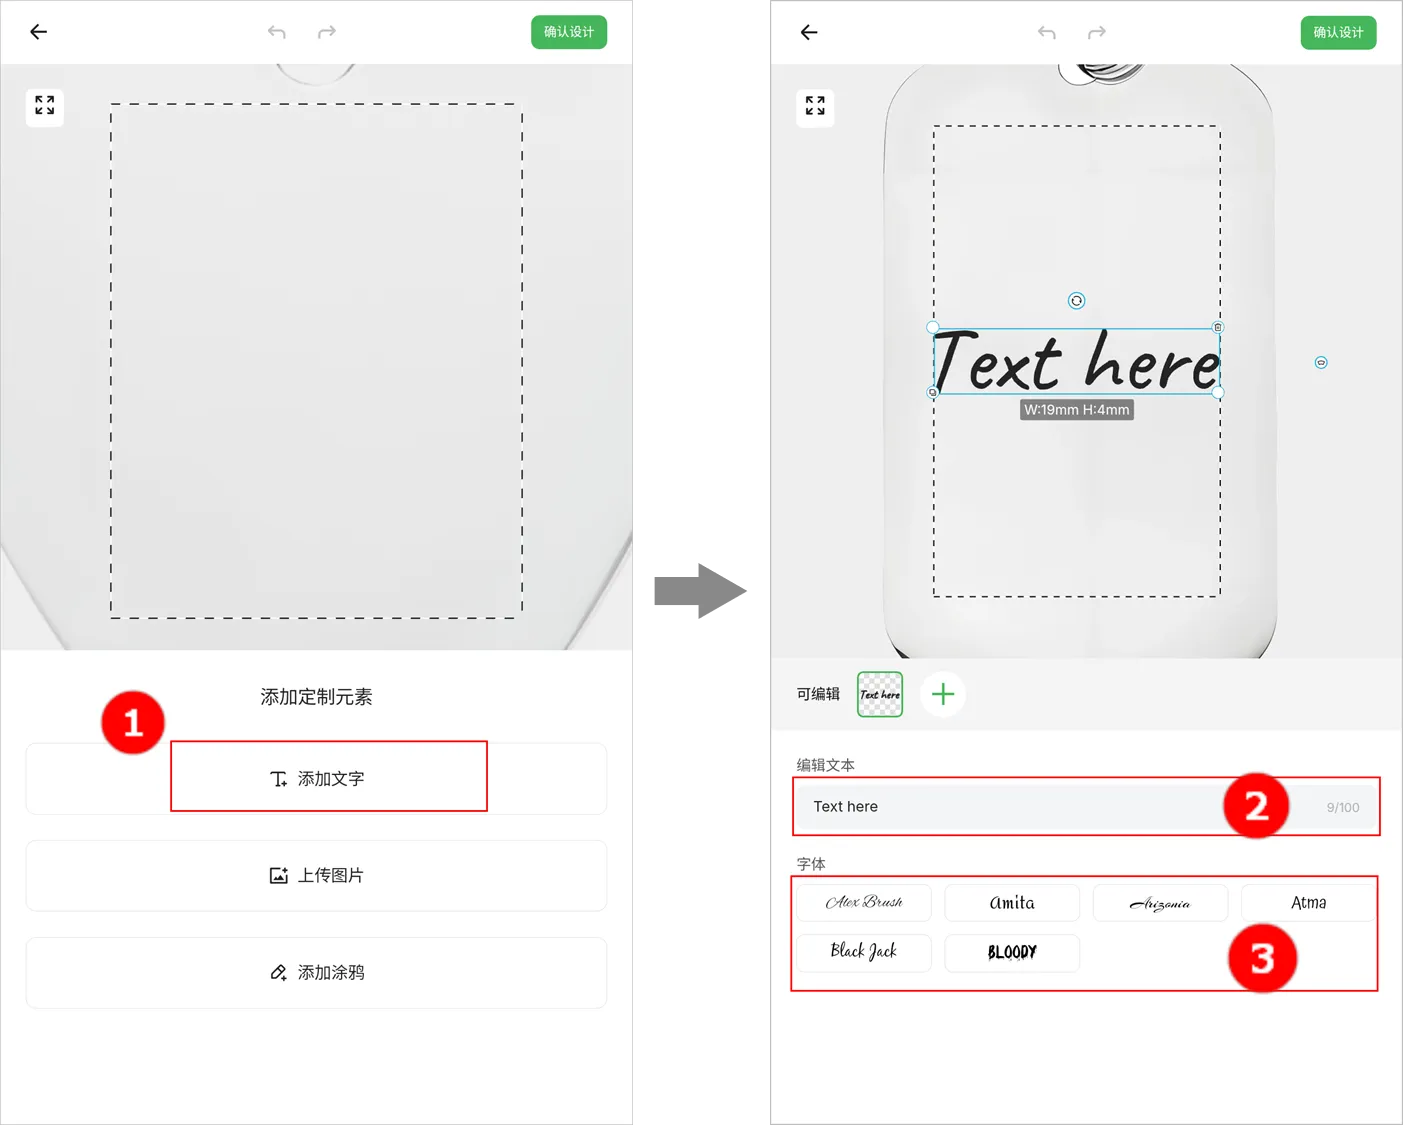Expand right canvas to fullscreen
The image size is (1403, 1125).
pyautogui.click(x=815, y=106)
